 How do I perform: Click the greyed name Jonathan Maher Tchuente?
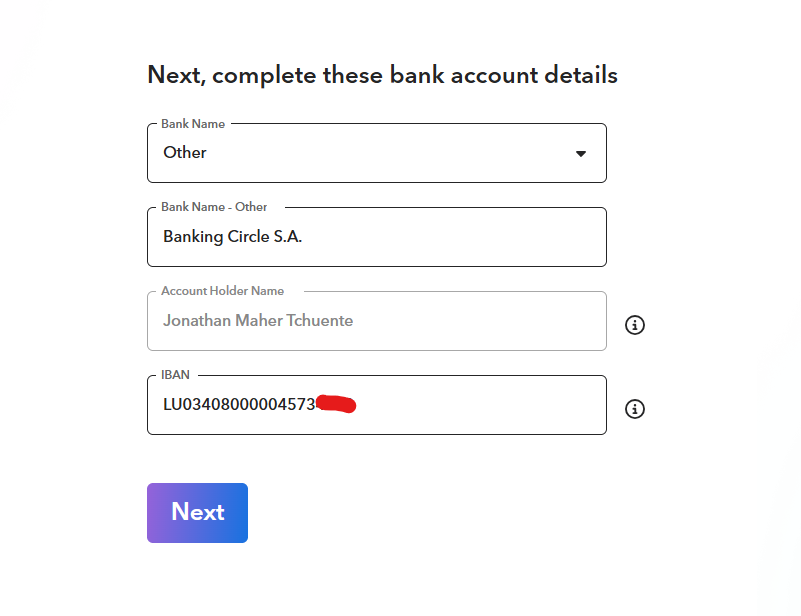pyautogui.click(x=258, y=321)
